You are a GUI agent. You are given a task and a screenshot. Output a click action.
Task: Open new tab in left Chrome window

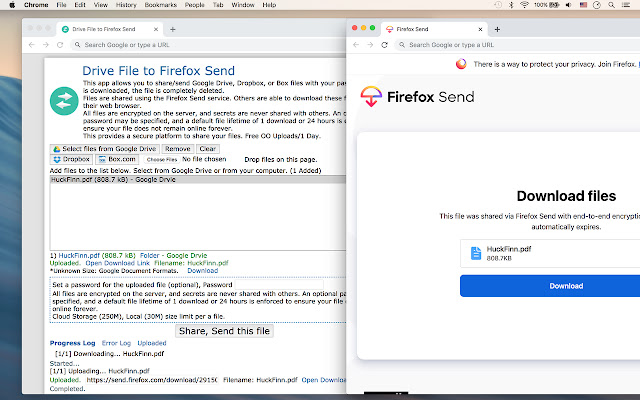coord(173,29)
